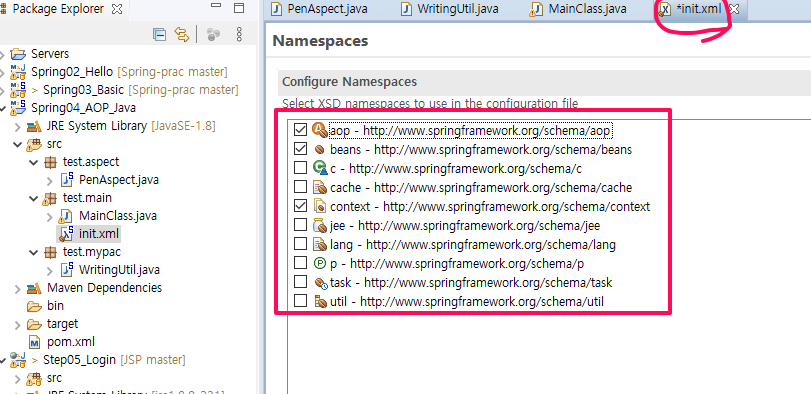Viewport: 811px width, 394px height.
Task: Expand the MainClass.java node in tree
Action: tap(50, 217)
